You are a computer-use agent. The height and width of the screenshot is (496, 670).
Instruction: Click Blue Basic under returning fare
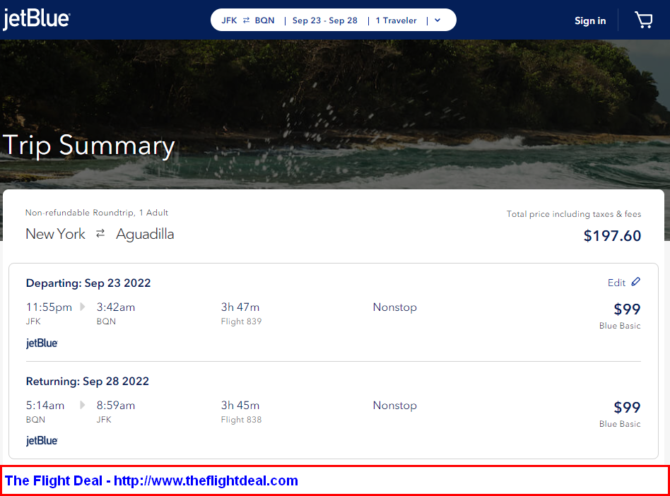pos(620,424)
